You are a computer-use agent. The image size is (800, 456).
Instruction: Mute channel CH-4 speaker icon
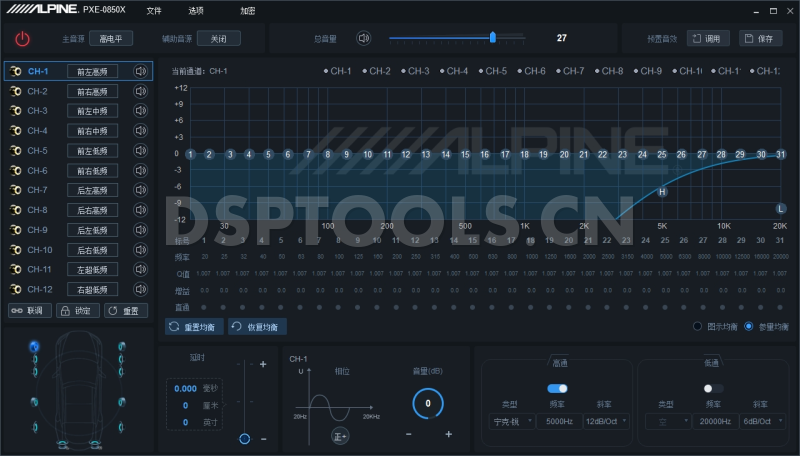pyautogui.click(x=140, y=131)
